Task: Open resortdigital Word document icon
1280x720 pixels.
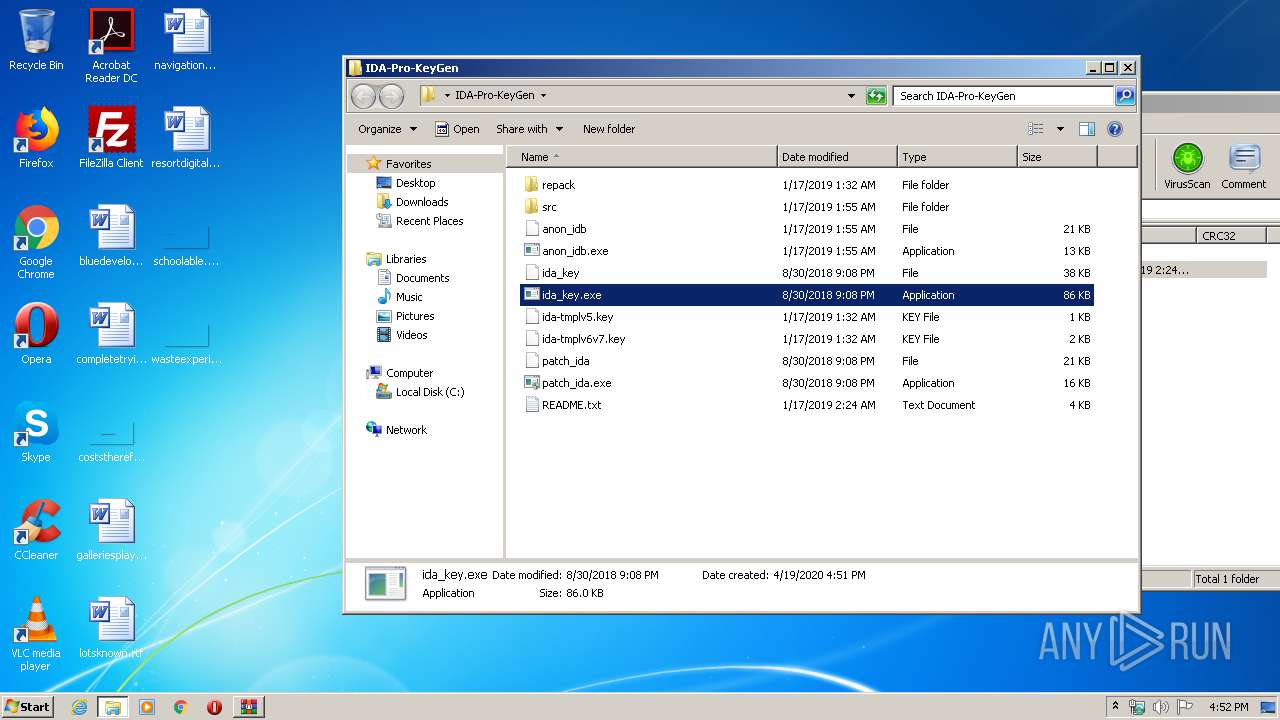Action: click(186, 138)
